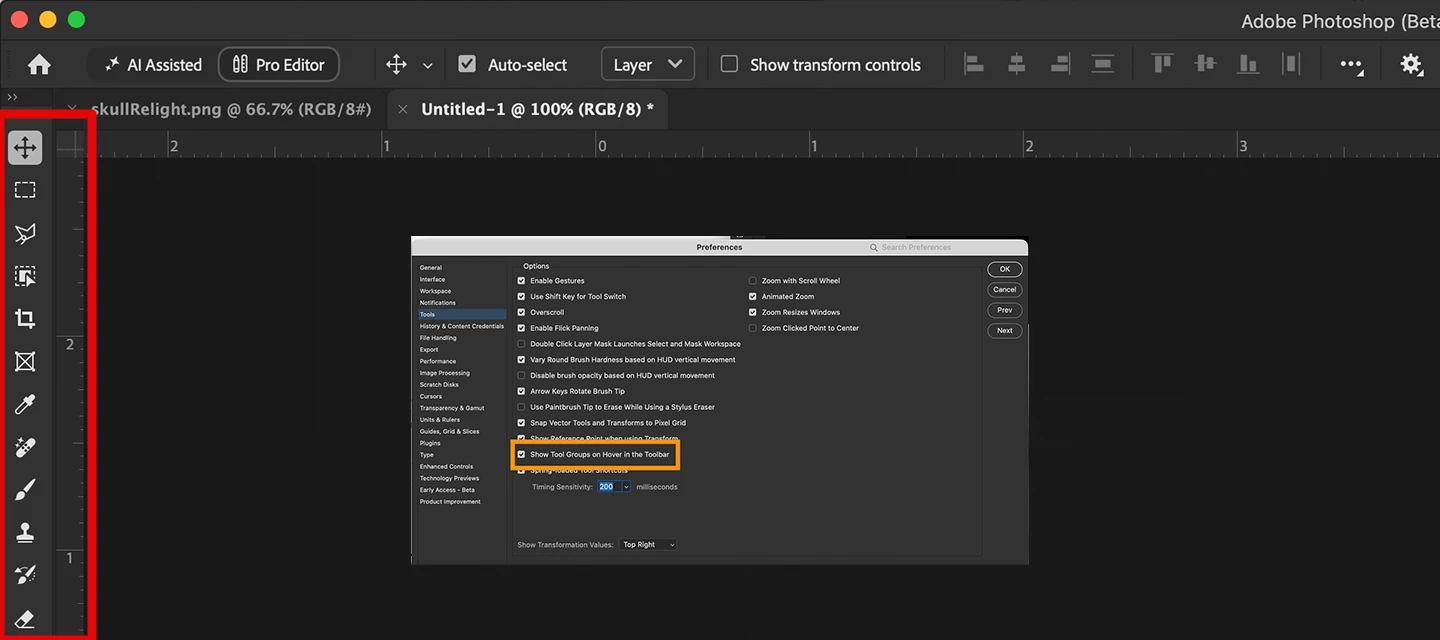Image resolution: width=1440 pixels, height=640 pixels.
Task: Toggle Arrow Keys Rotate Brush Tip
Action: 521,391
